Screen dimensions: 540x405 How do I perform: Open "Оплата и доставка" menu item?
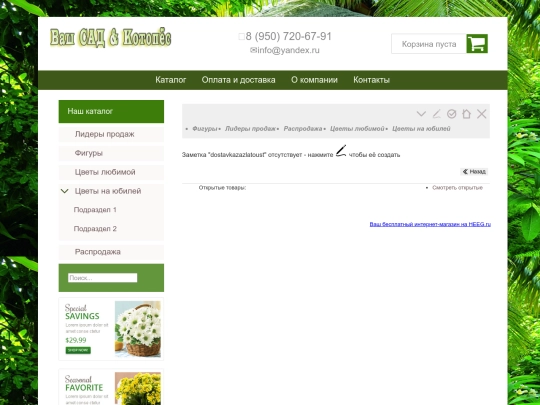(x=238, y=80)
